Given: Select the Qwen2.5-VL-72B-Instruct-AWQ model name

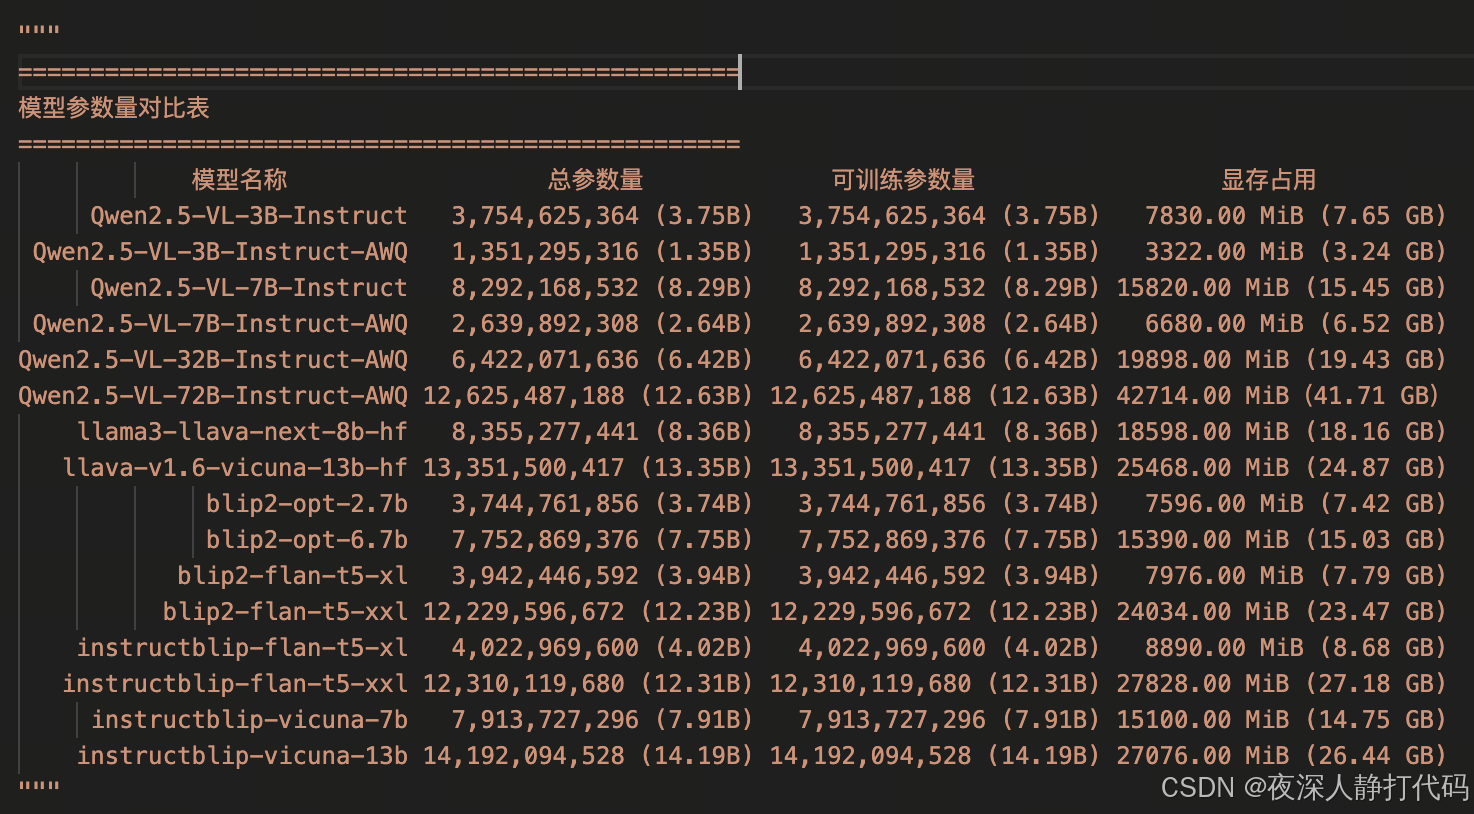Looking at the screenshot, I should pos(213,396).
